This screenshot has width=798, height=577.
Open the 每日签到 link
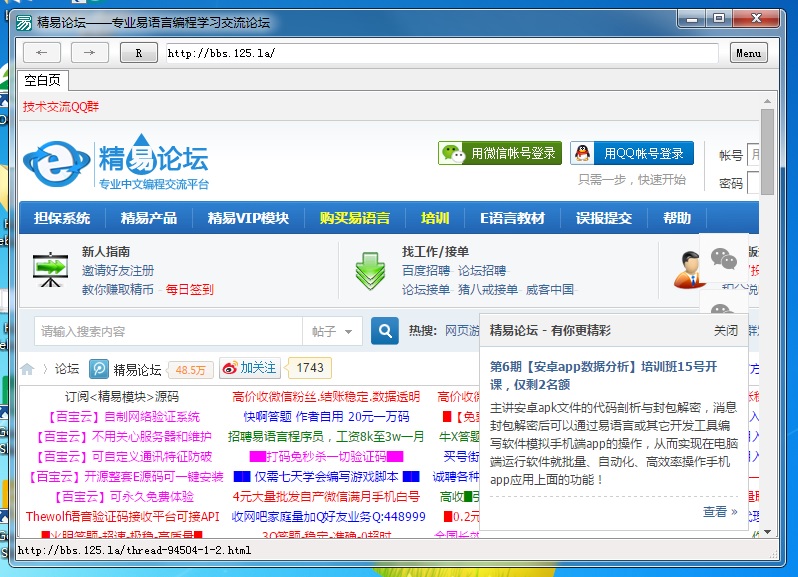point(189,290)
